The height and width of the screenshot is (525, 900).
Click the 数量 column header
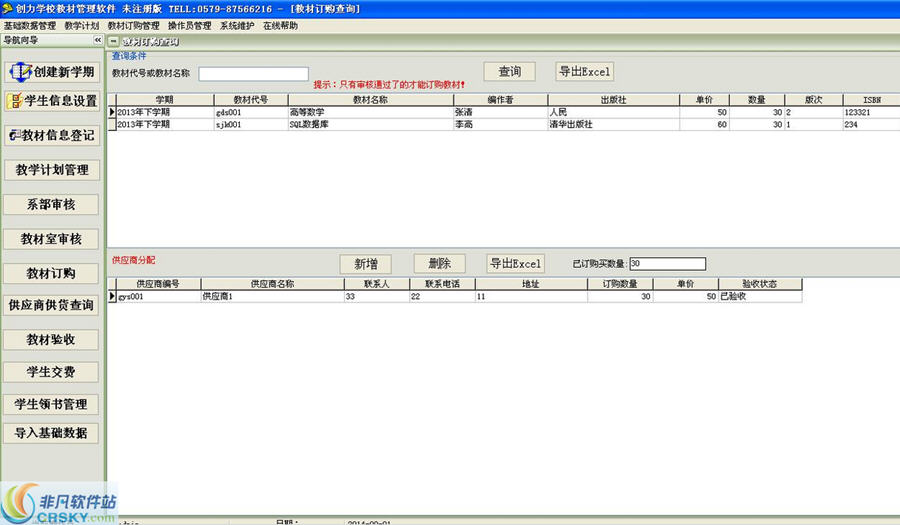pyautogui.click(x=757, y=100)
